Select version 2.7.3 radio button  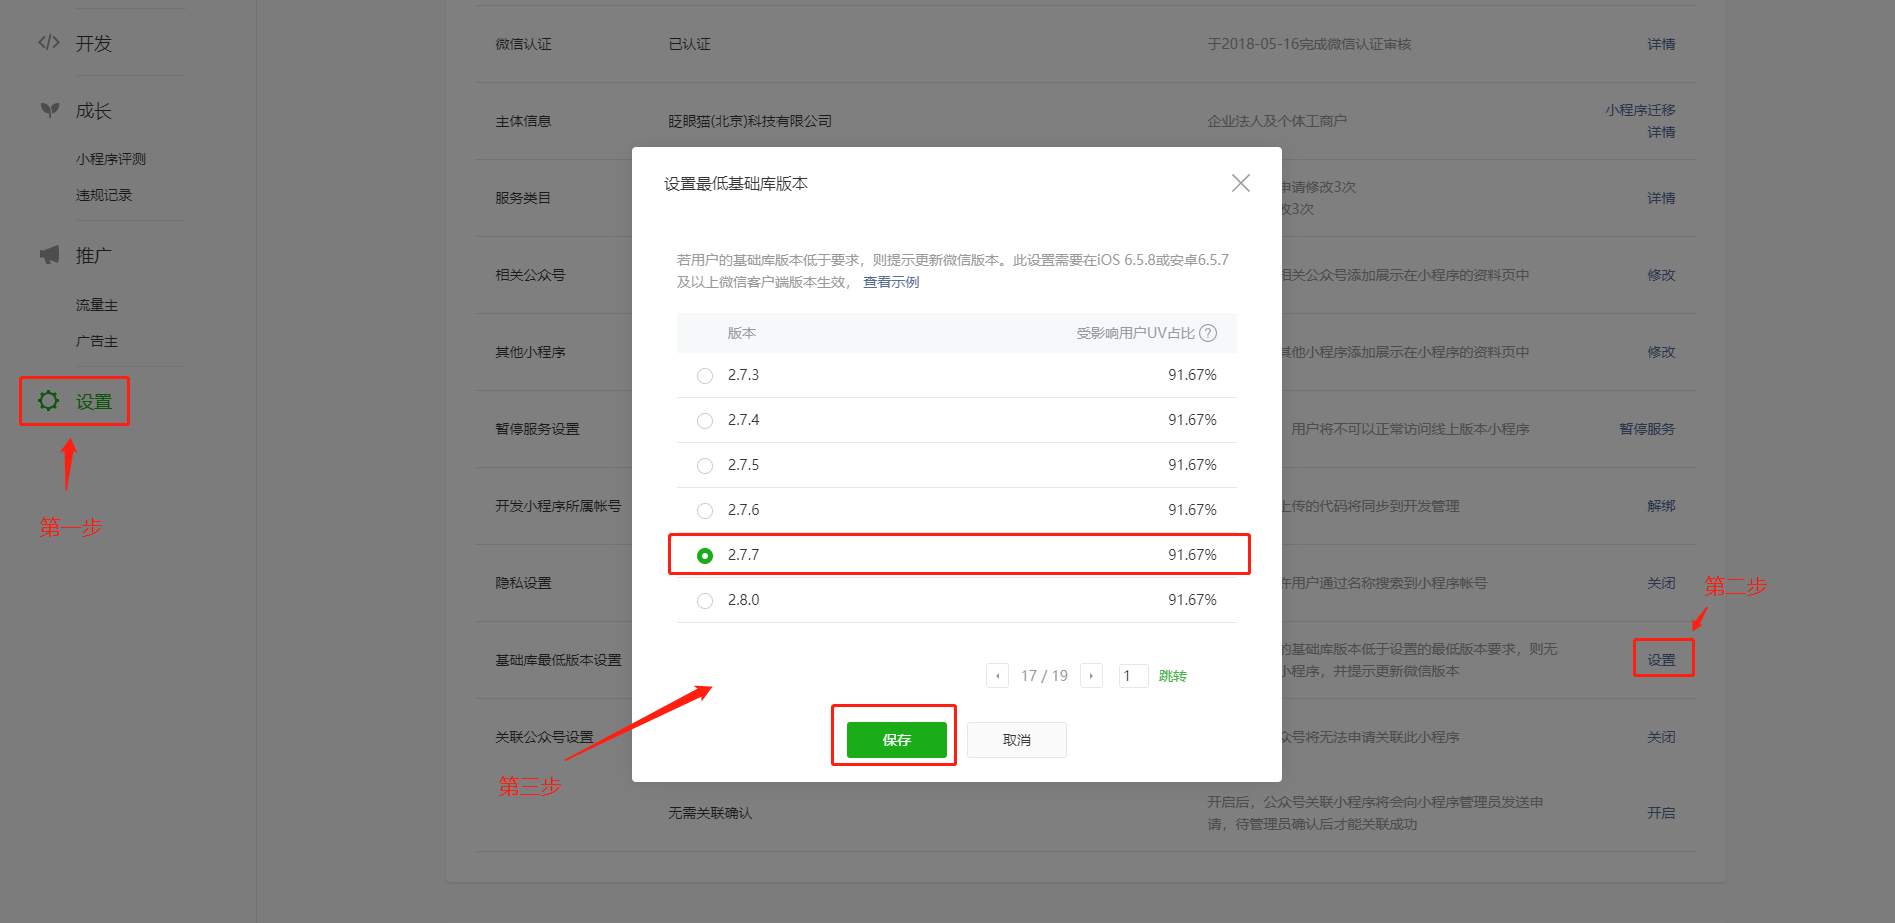click(705, 376)
